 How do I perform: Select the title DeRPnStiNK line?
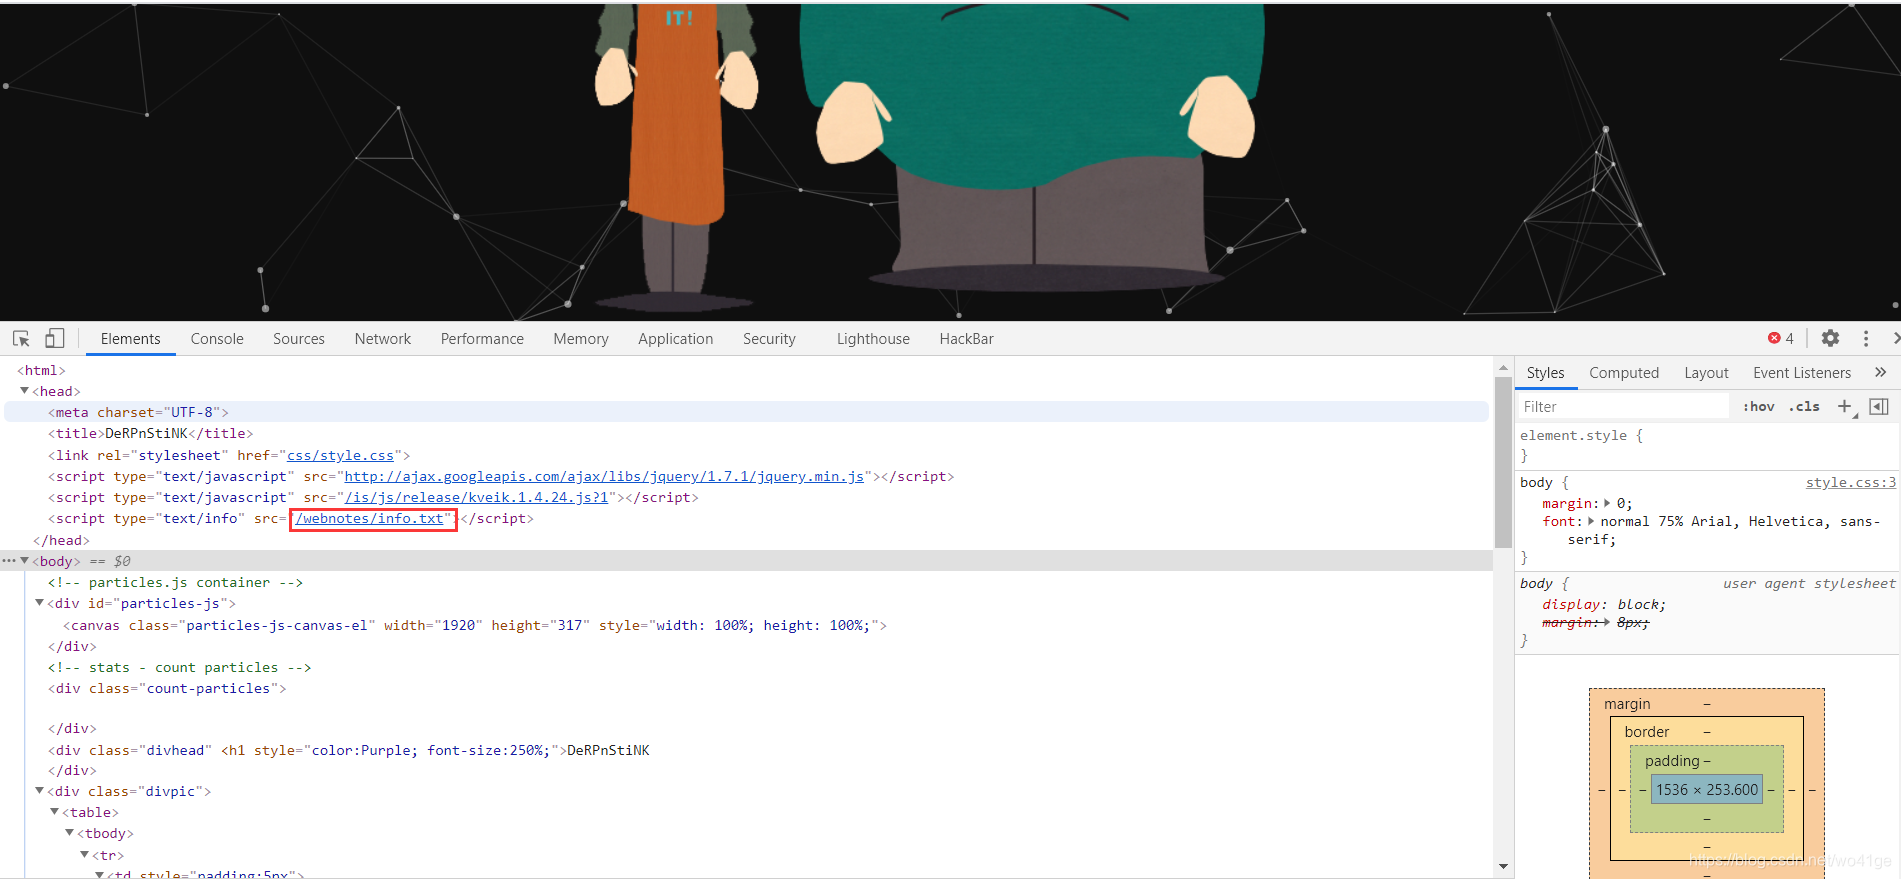pyautogui.click(x=151, y=433)
